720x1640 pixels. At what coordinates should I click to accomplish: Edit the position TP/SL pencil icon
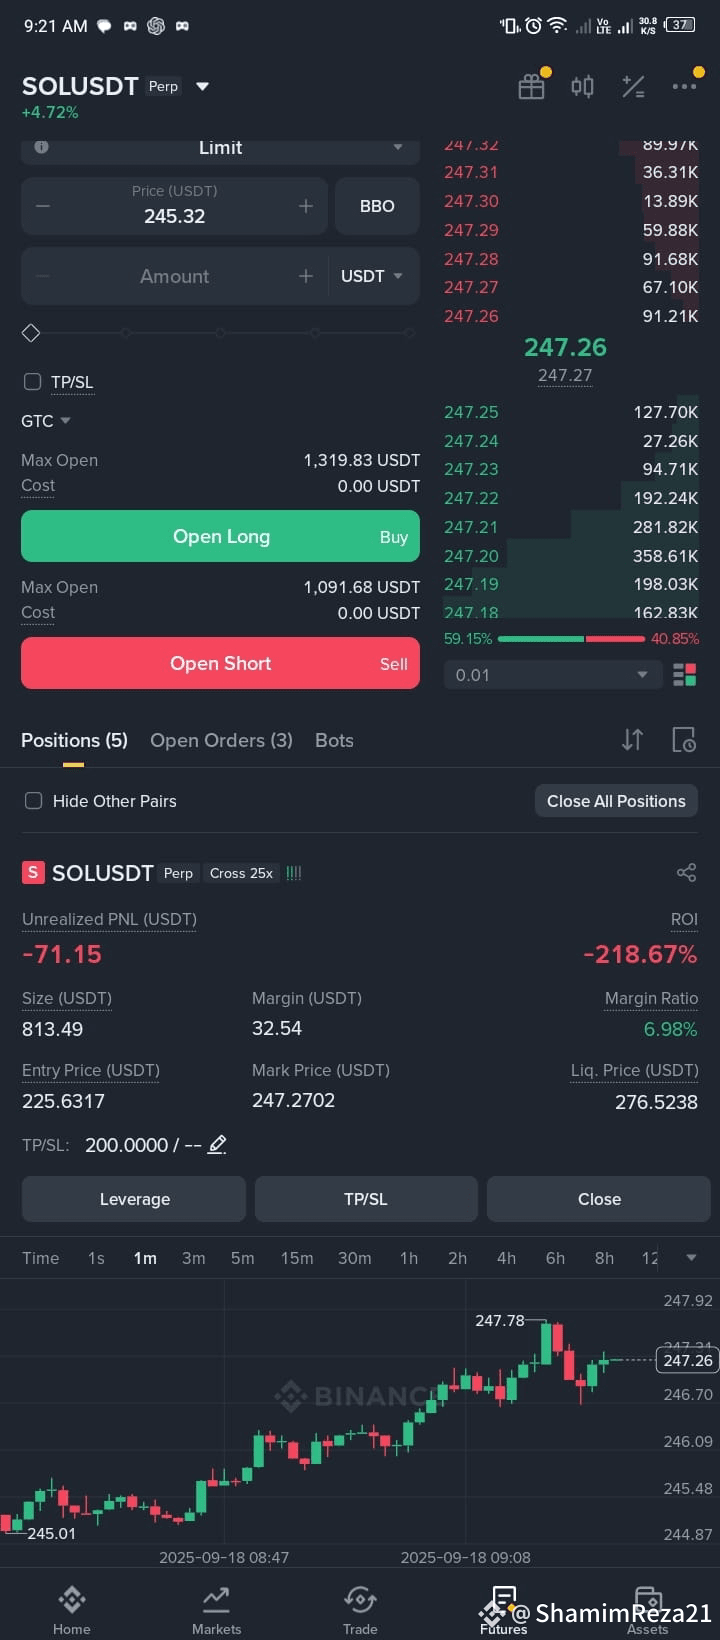pos(217,1144)
